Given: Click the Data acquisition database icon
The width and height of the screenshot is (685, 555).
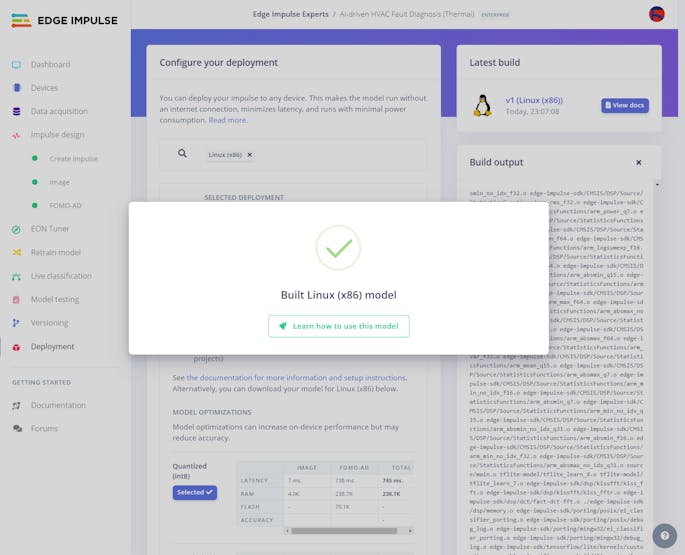Looking at the screenshot, I should [x=16, y=111].
